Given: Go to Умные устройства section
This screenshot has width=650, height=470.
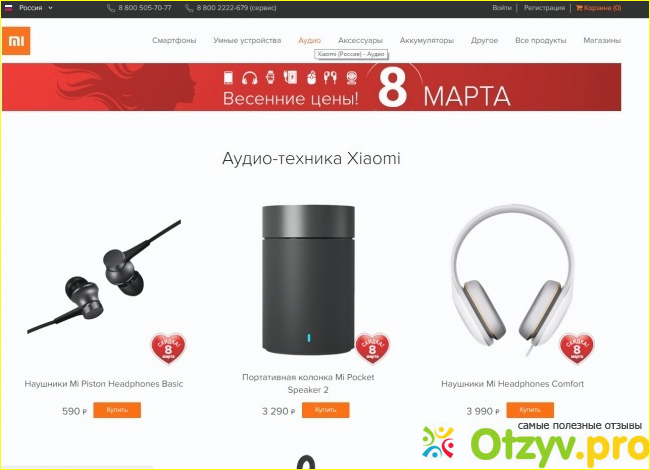Looking at the screenshot, I should pos(247,40).
